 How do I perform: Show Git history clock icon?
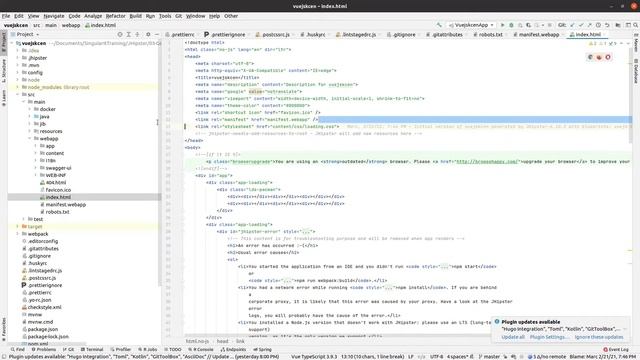(598, 25)
